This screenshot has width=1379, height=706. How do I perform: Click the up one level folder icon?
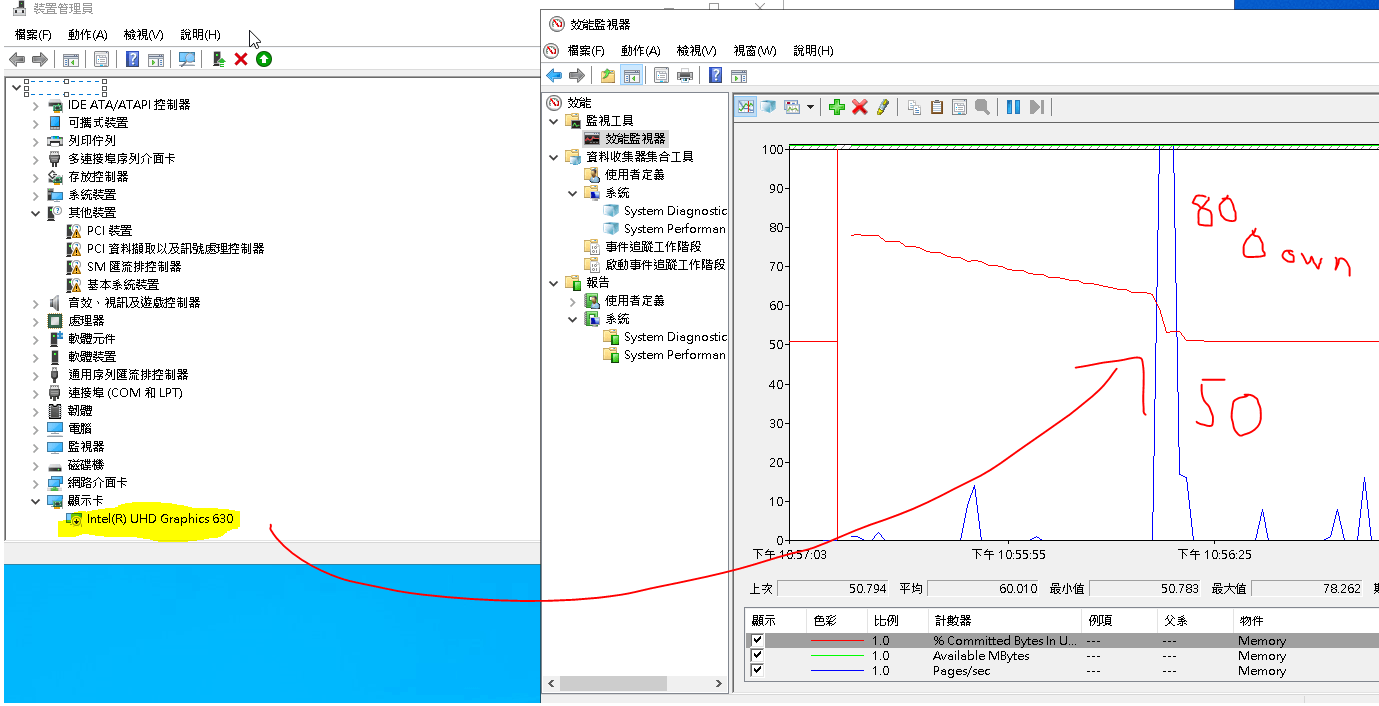pos(608,76)
